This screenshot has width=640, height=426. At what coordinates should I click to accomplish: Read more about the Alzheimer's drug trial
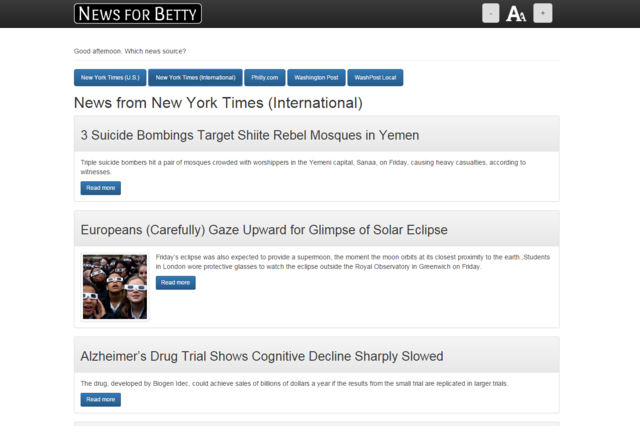101,399
